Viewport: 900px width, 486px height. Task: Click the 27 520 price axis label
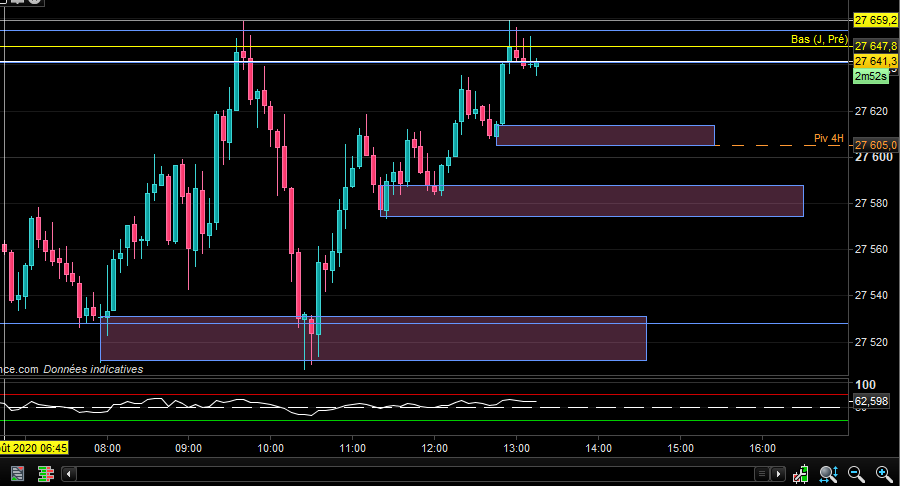(871, 342)
